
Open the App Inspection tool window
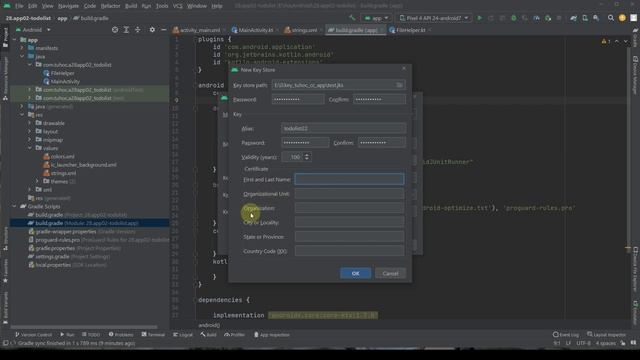[271, 335]
